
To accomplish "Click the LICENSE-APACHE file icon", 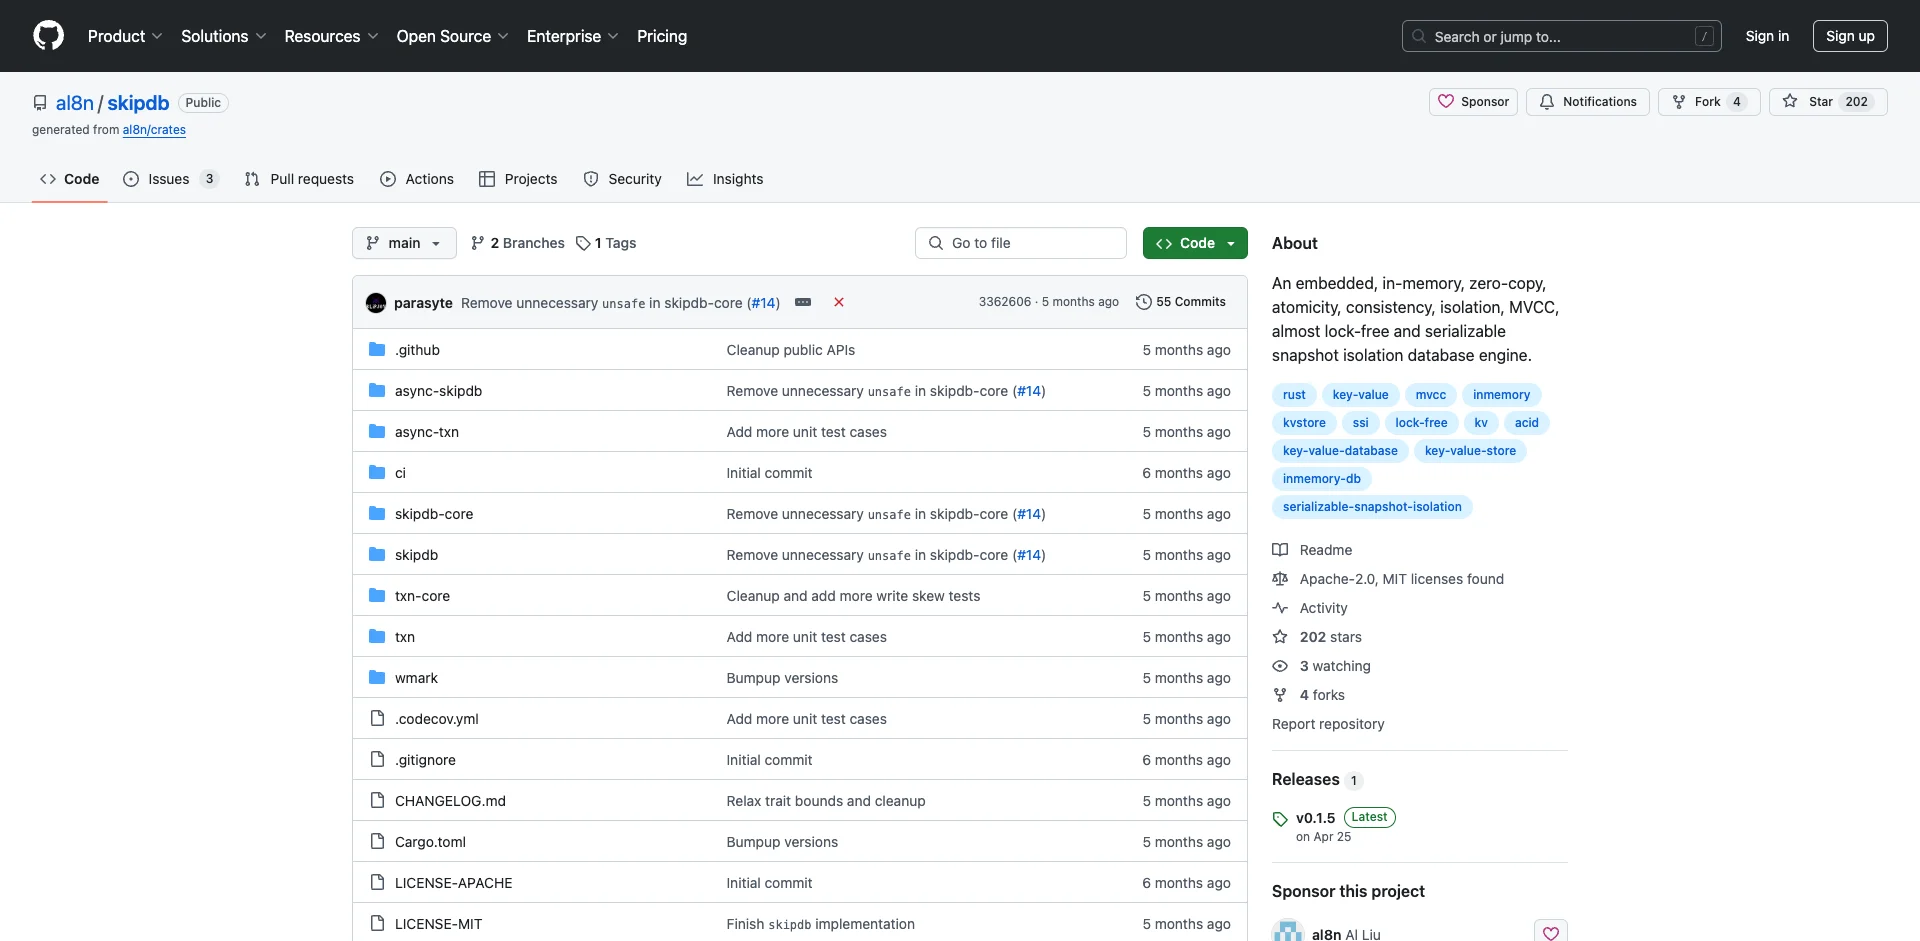I will [x=377, y=883].
